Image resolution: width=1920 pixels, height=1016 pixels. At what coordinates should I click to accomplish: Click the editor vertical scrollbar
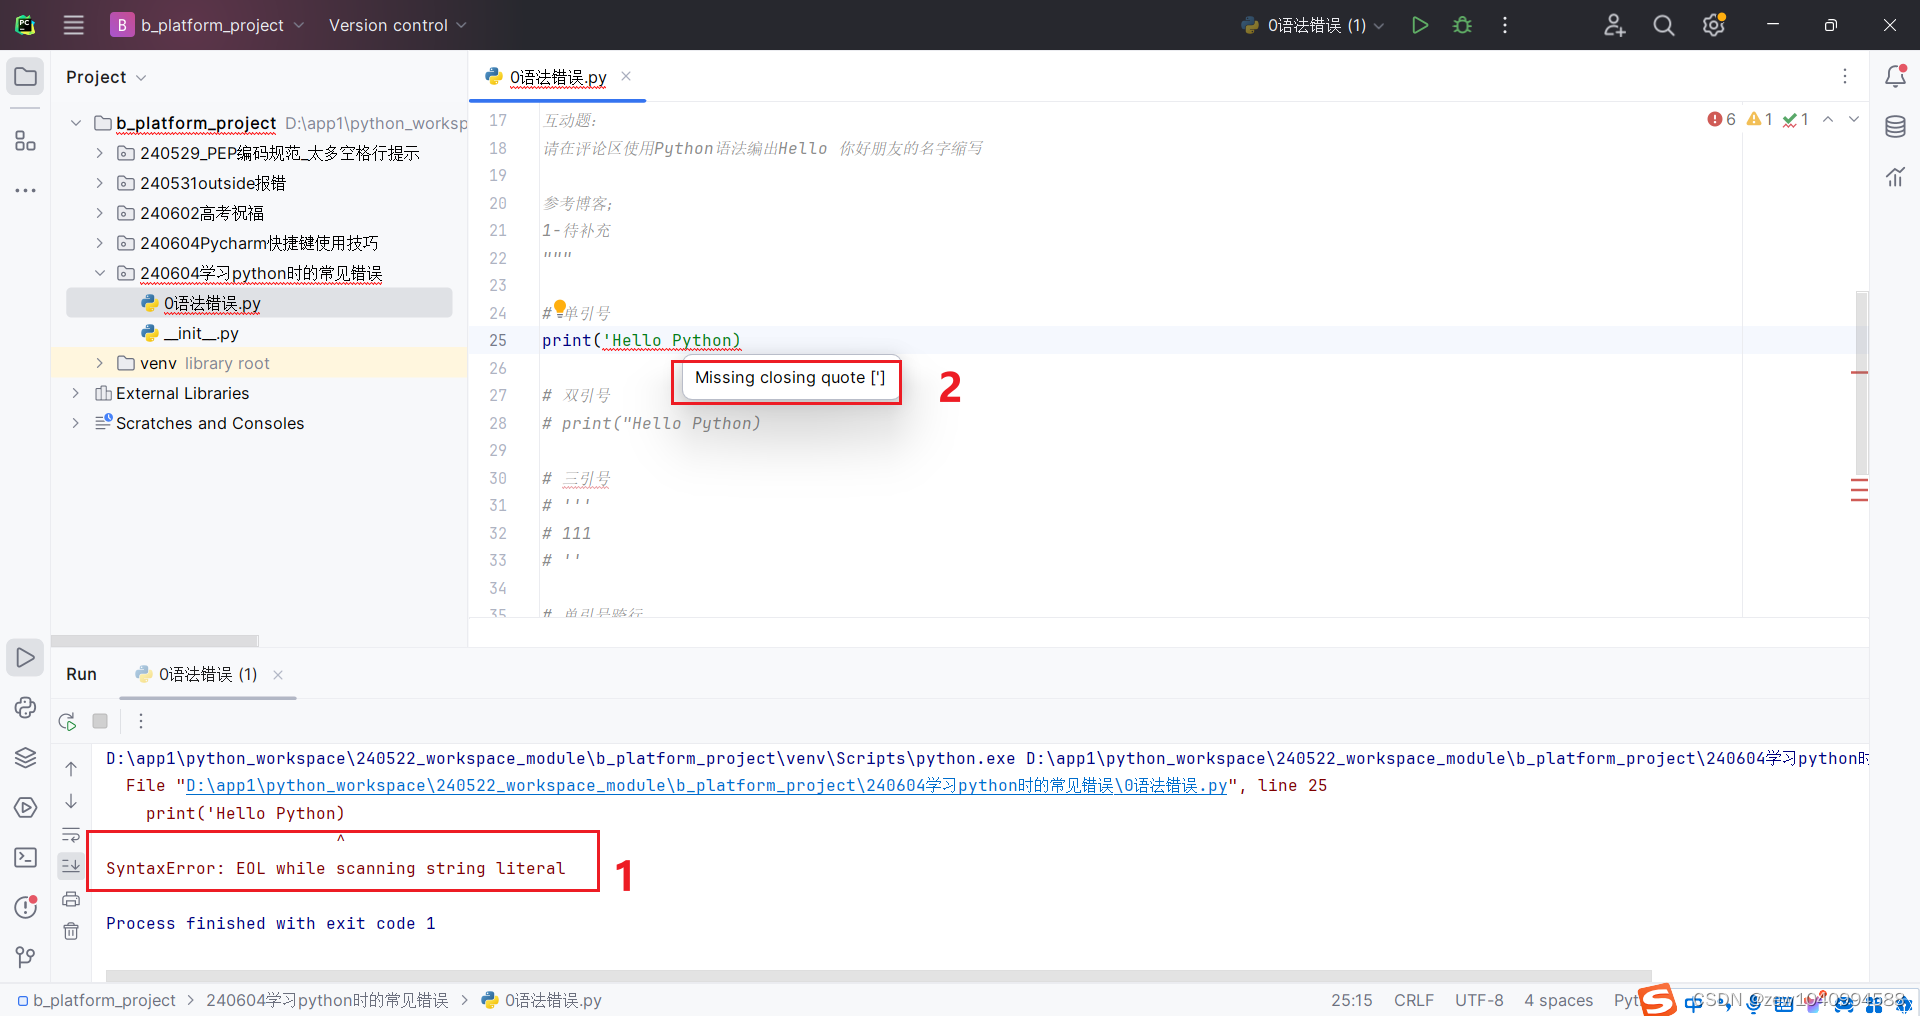click(x=1862, y=383)
